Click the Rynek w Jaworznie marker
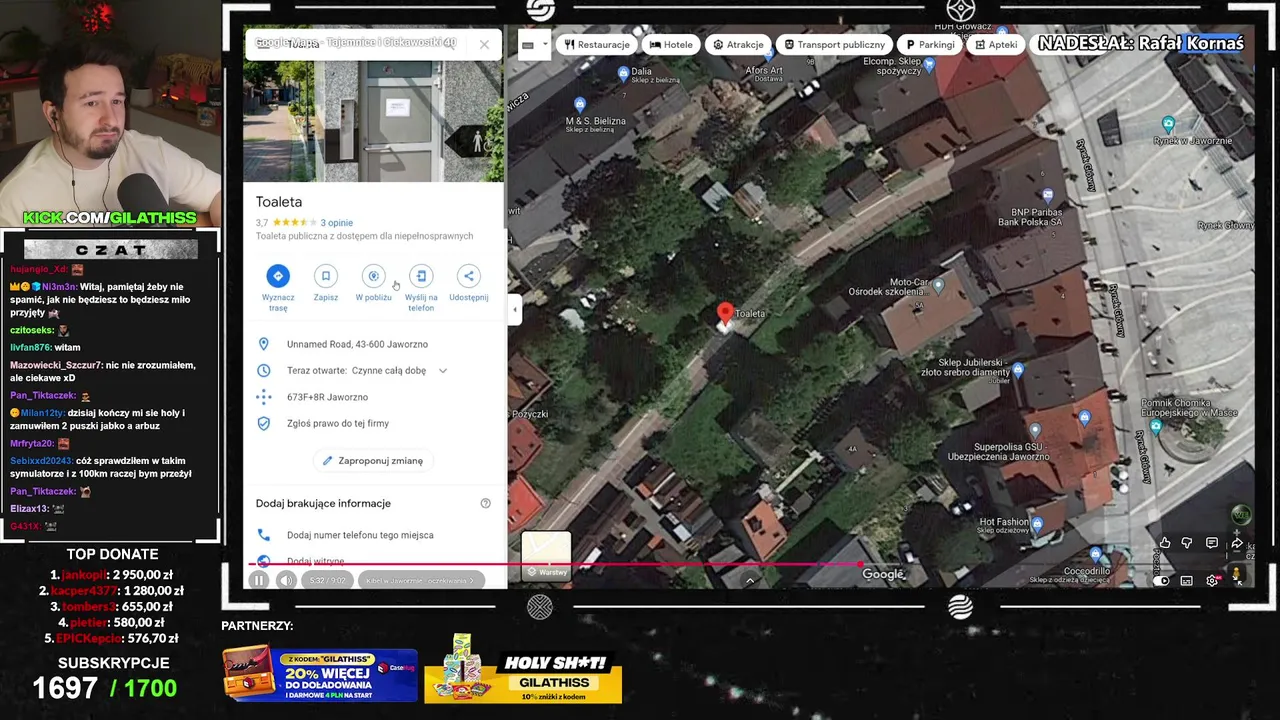 (1168, 123)
